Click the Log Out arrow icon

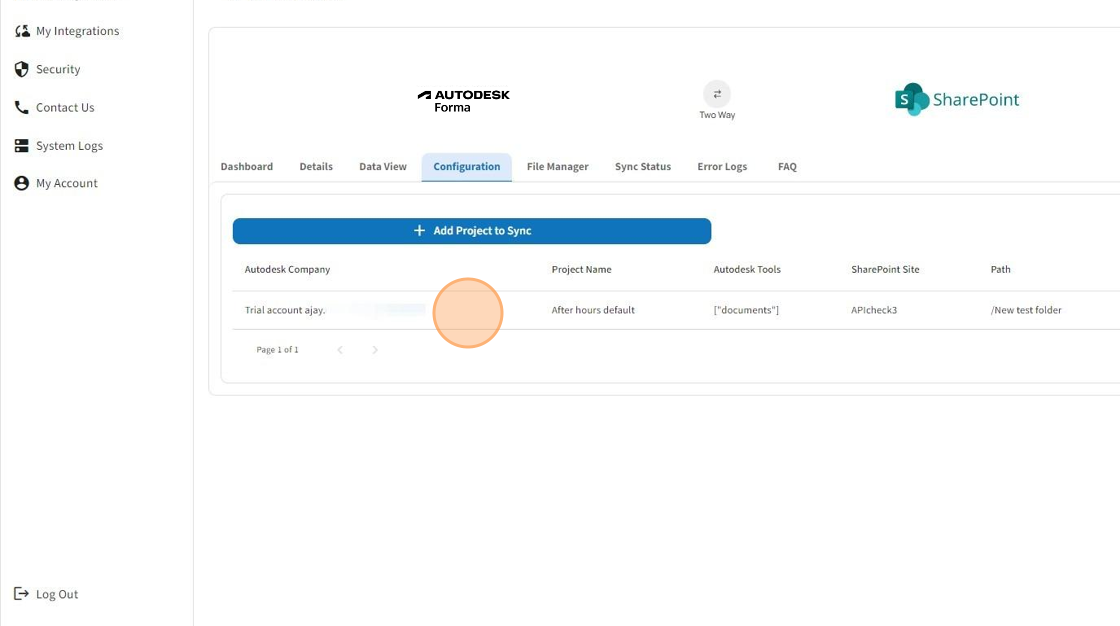[x=22, y=594]
